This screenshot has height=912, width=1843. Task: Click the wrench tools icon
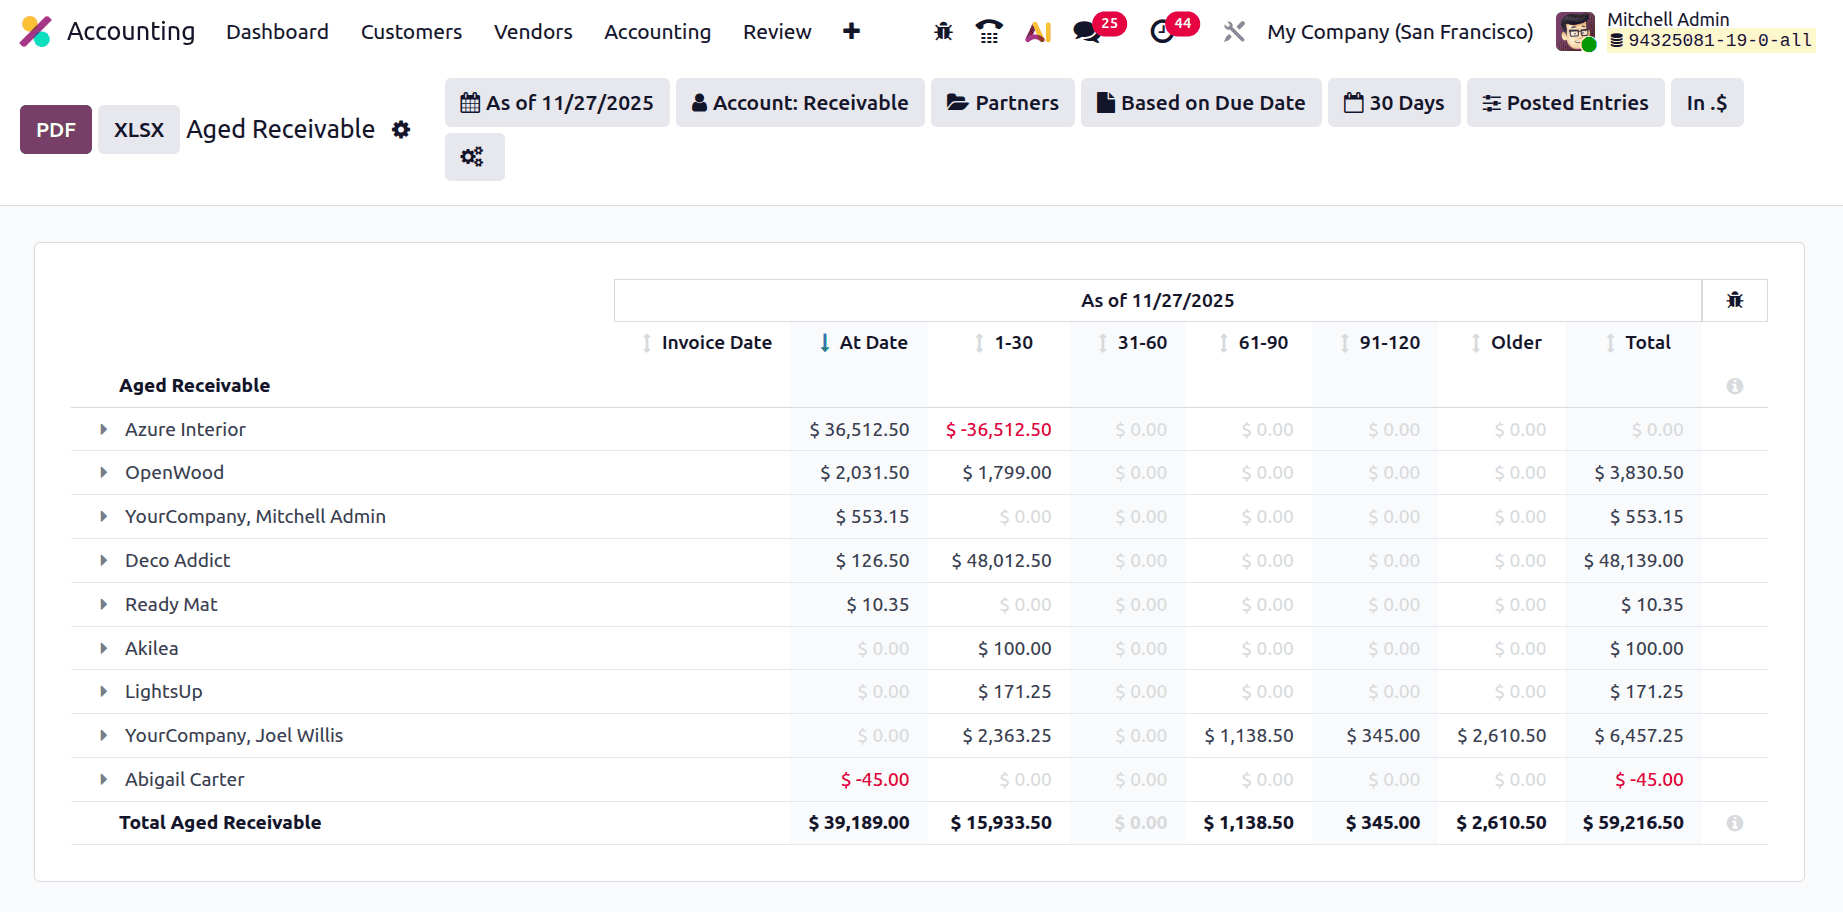click(x=1234, y=32)
